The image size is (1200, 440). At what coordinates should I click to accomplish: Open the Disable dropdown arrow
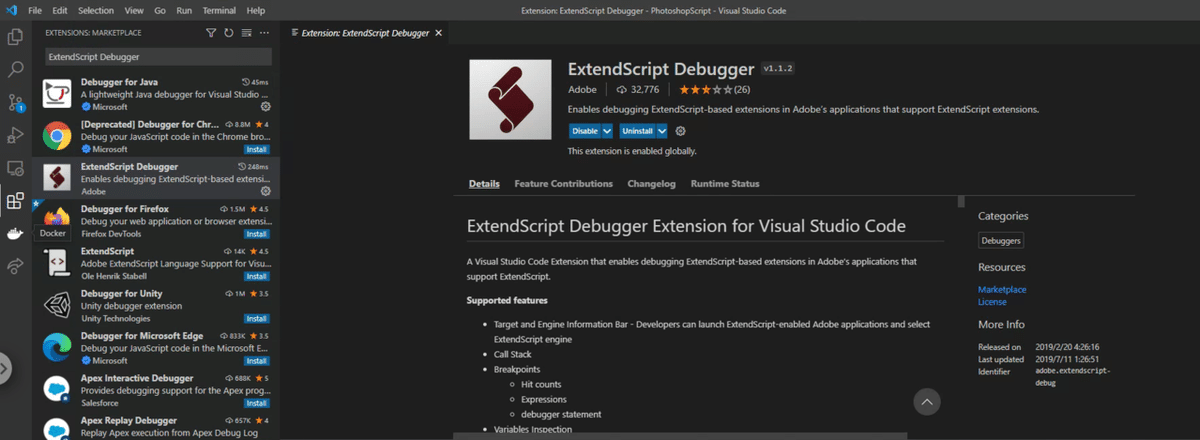(x=607, y=131)
